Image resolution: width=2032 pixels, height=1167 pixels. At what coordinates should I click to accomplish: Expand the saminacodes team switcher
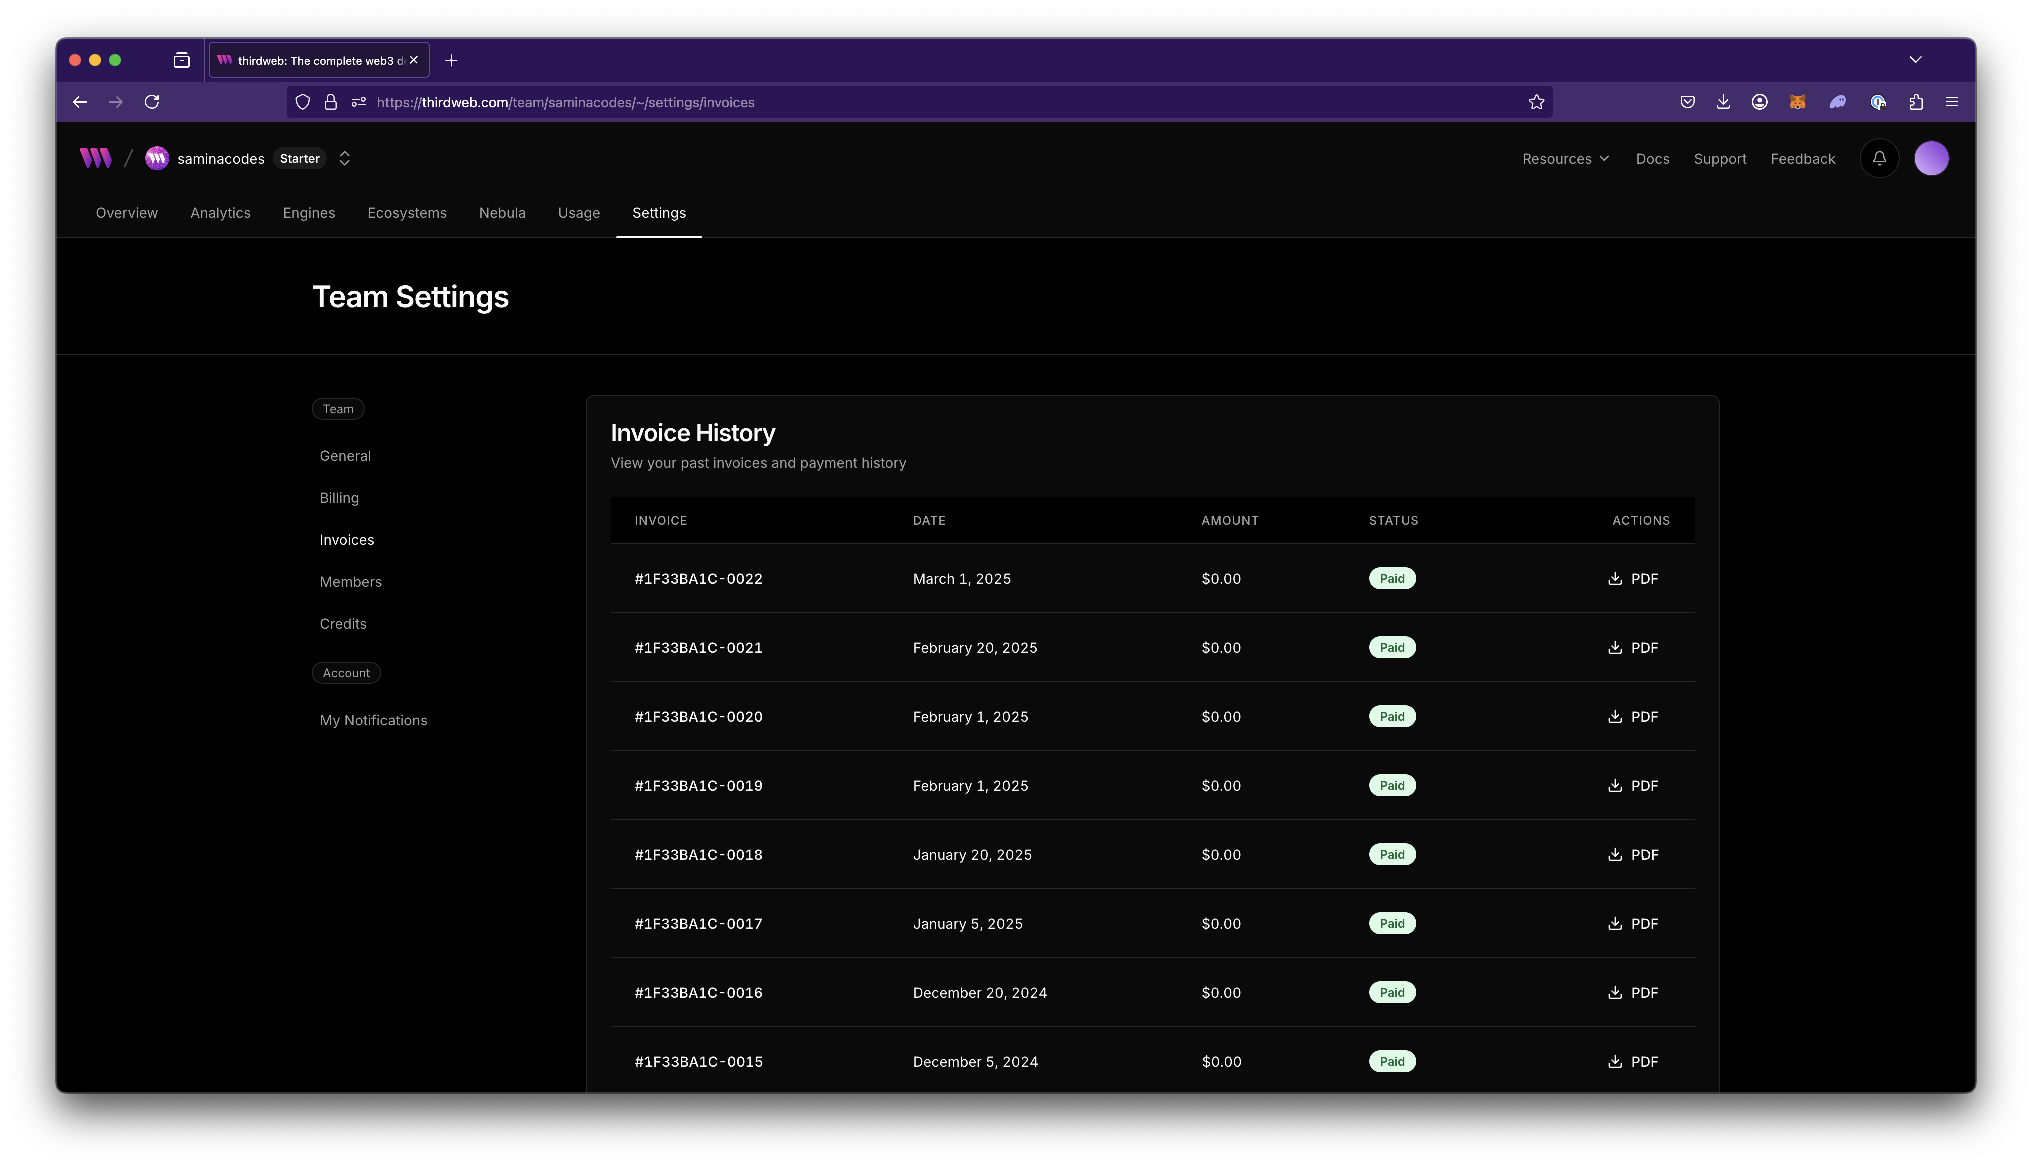(x=344, y=158)
